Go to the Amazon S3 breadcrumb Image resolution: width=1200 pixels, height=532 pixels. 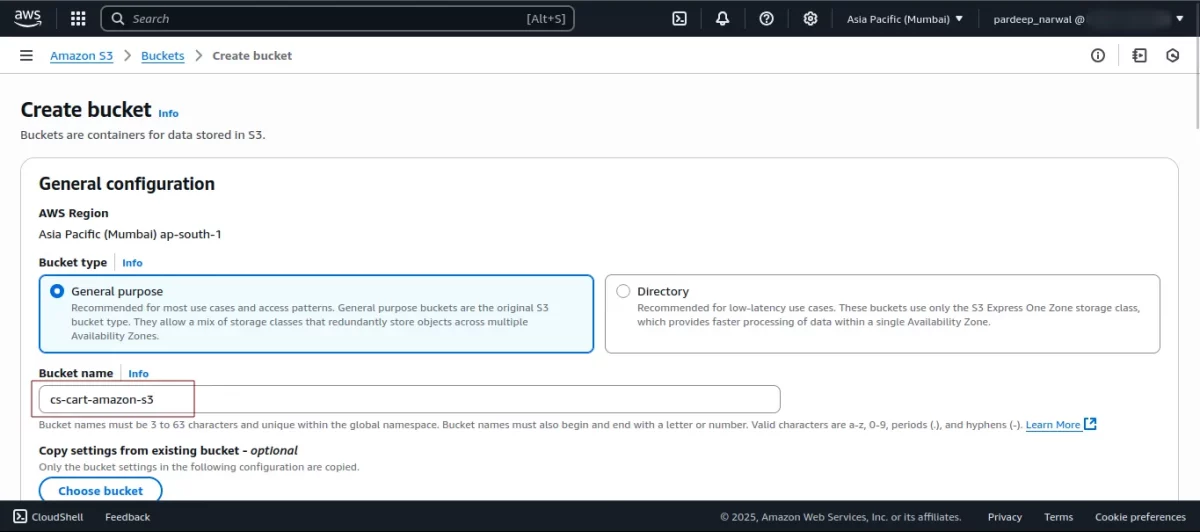click(82, 56)
